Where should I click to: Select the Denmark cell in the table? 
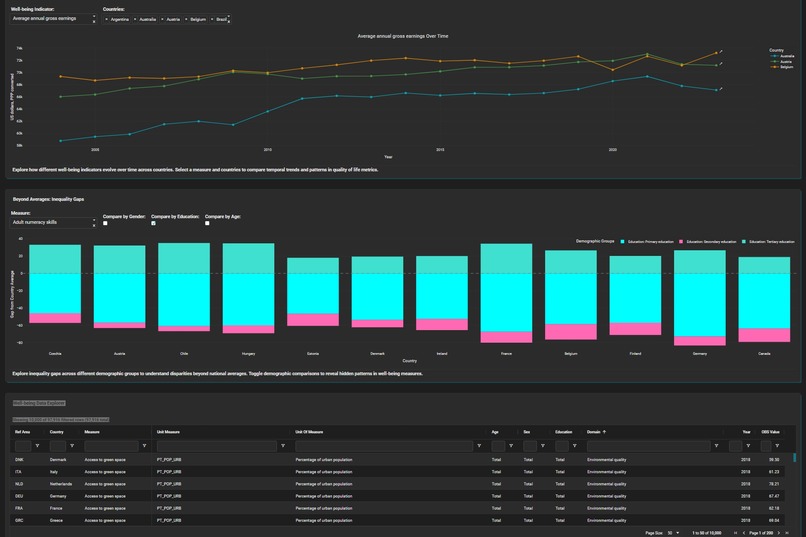(58, 460)
